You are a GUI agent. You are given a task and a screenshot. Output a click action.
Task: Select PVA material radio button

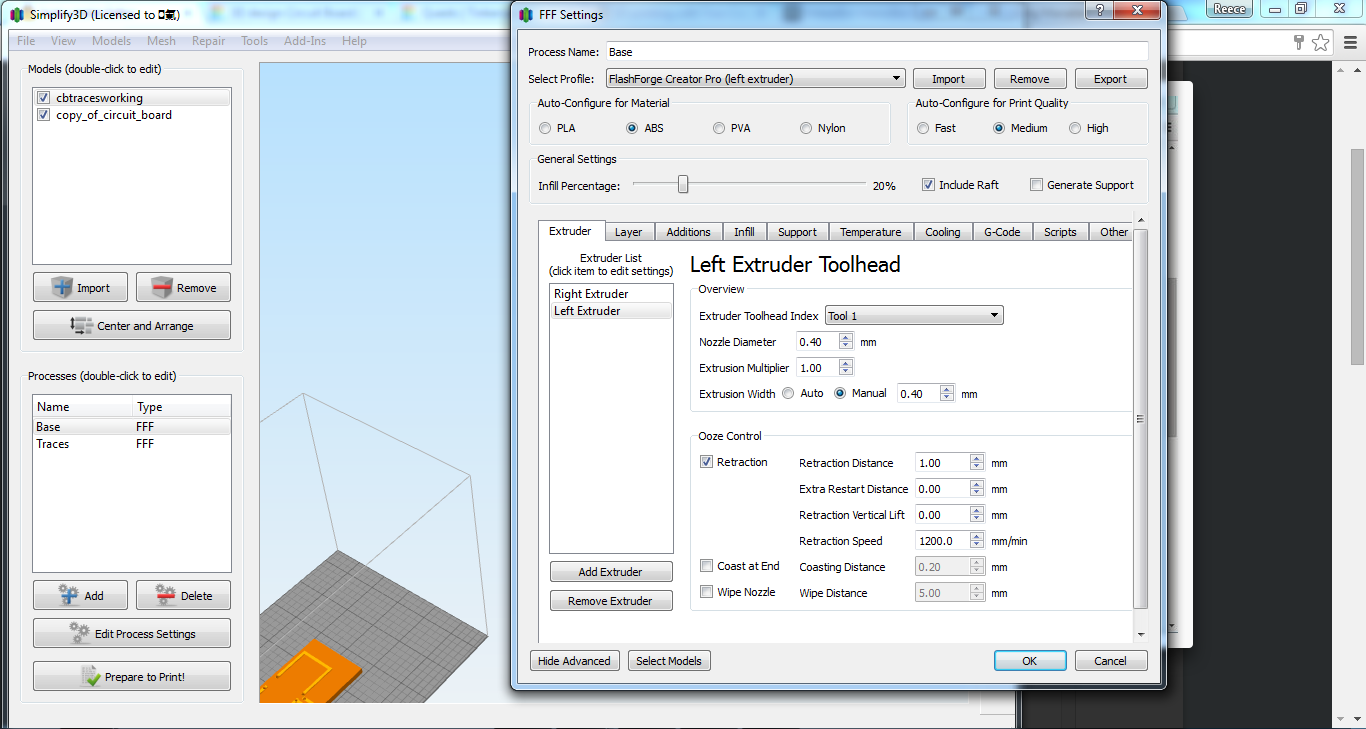pyautogui.click(x=719, y=128)
